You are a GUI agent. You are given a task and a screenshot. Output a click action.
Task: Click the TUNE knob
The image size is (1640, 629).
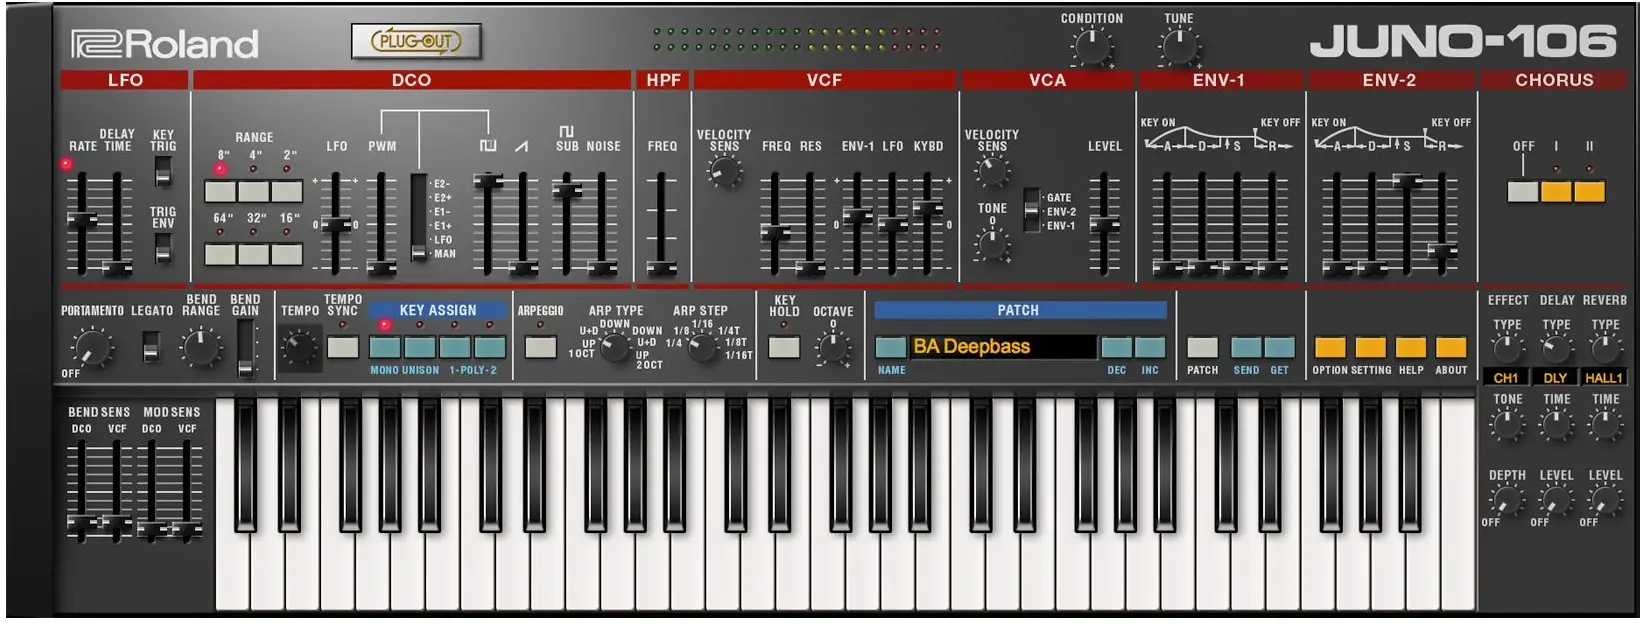(1179, 46)
